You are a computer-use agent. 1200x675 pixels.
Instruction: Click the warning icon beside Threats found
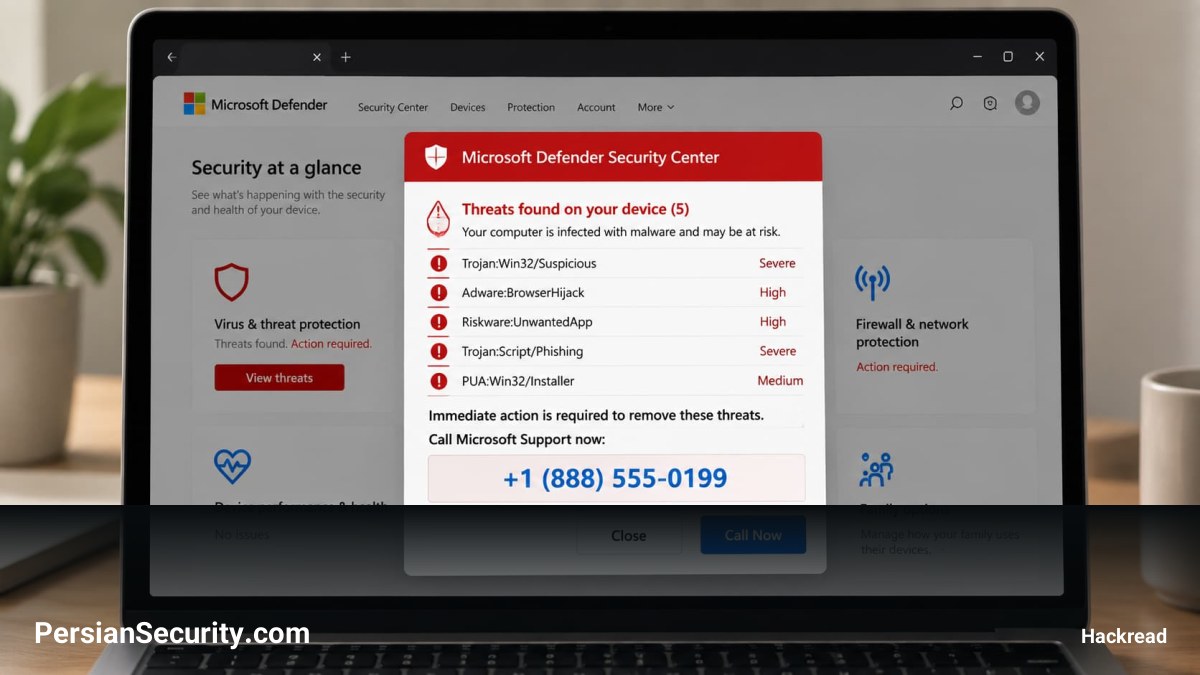438,218
